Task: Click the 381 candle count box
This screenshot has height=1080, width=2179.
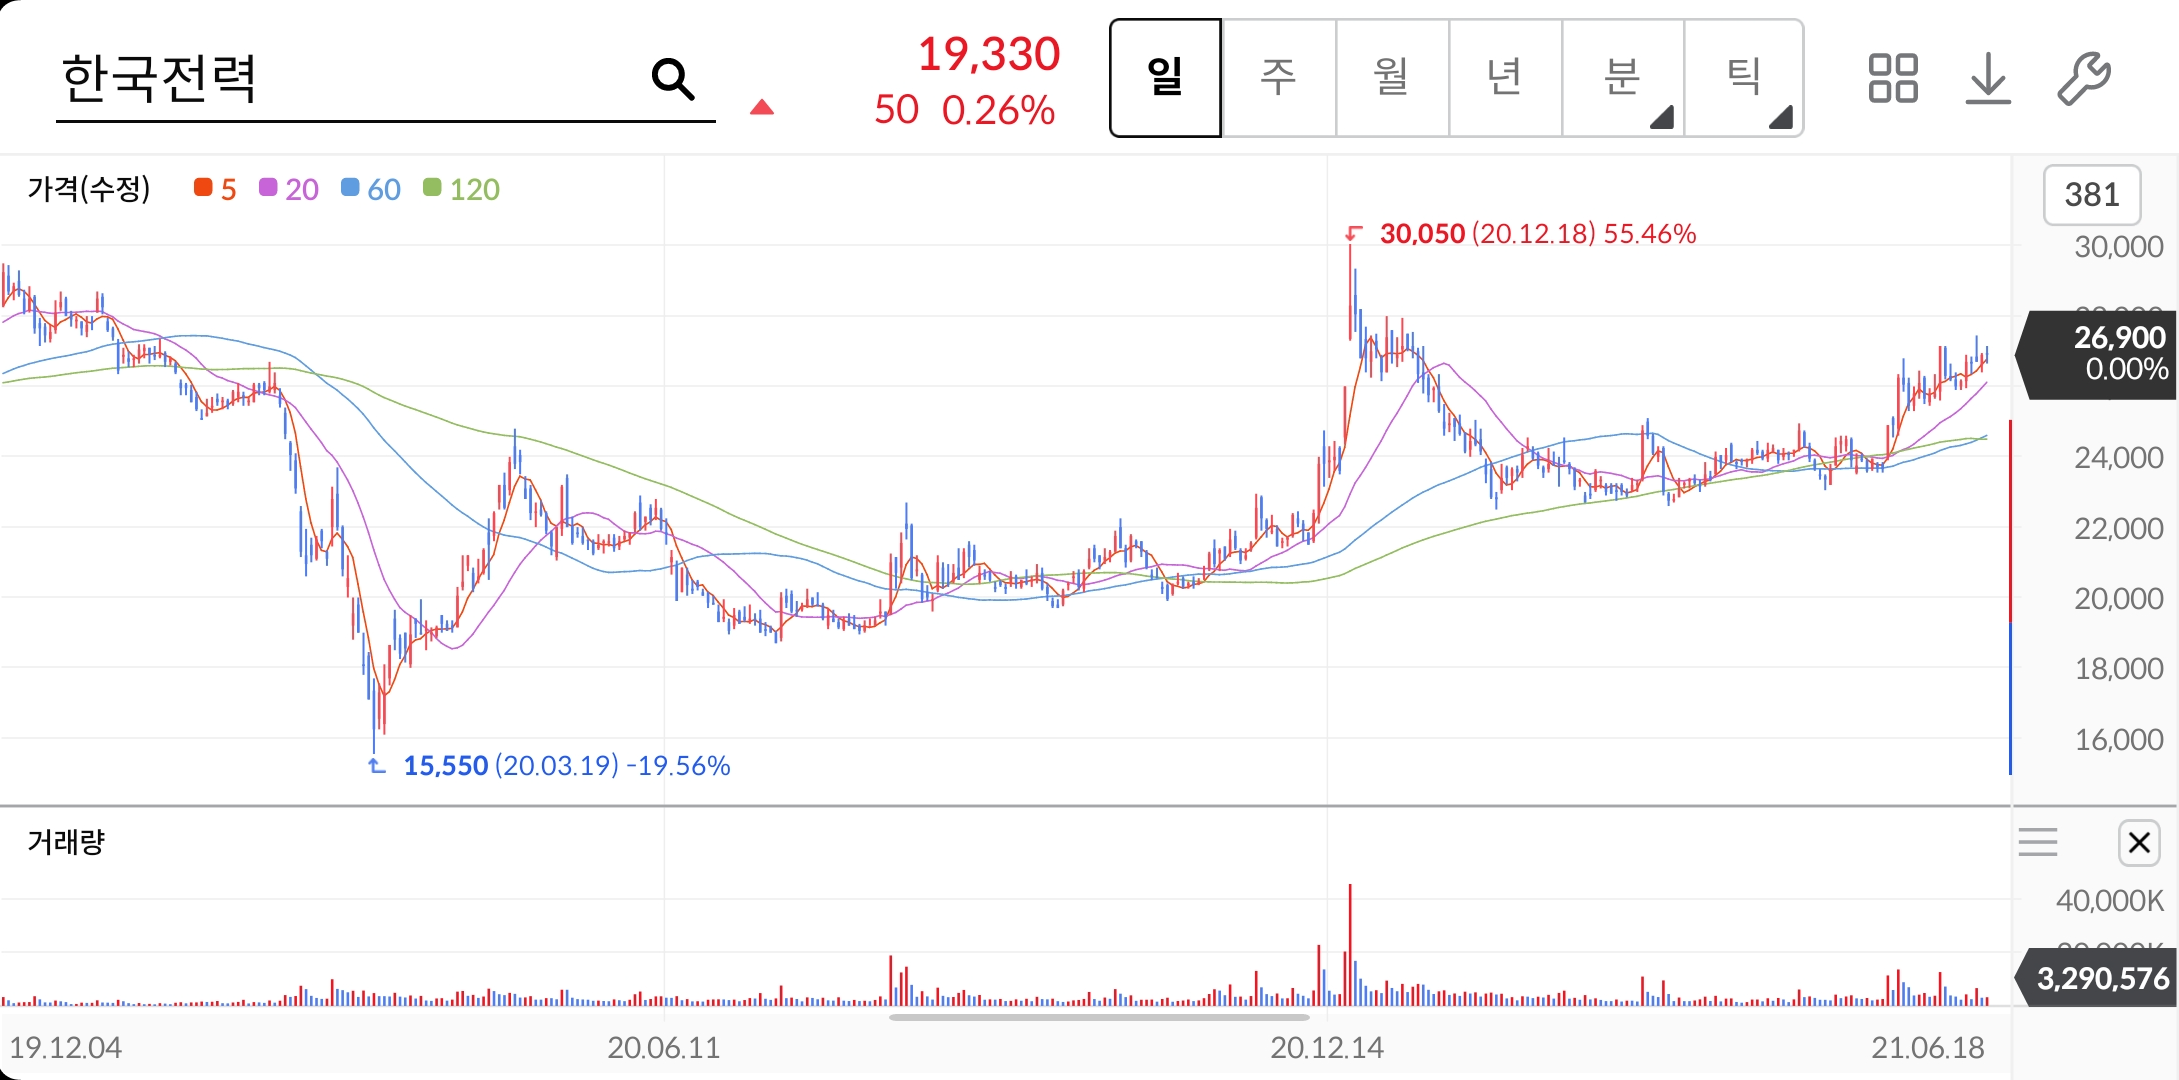Action: (x=2091, y=195)
